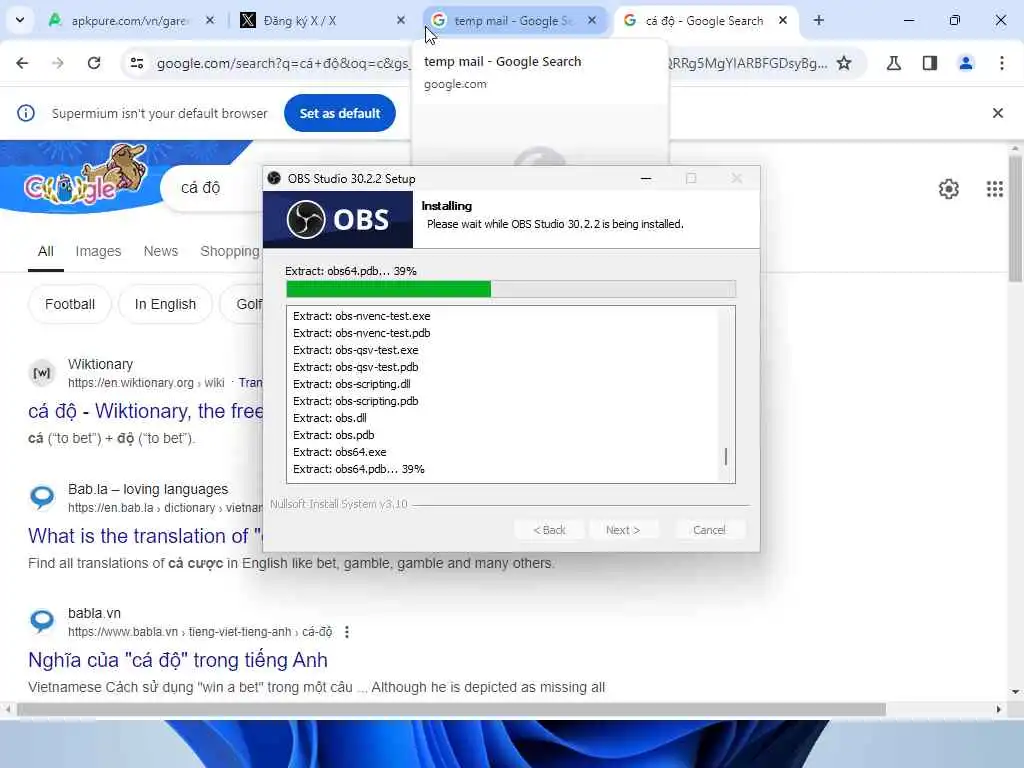Open the What is the translation result
Image resolution: width=1024 pixels, height=768 pixels.
click(144, 536)
